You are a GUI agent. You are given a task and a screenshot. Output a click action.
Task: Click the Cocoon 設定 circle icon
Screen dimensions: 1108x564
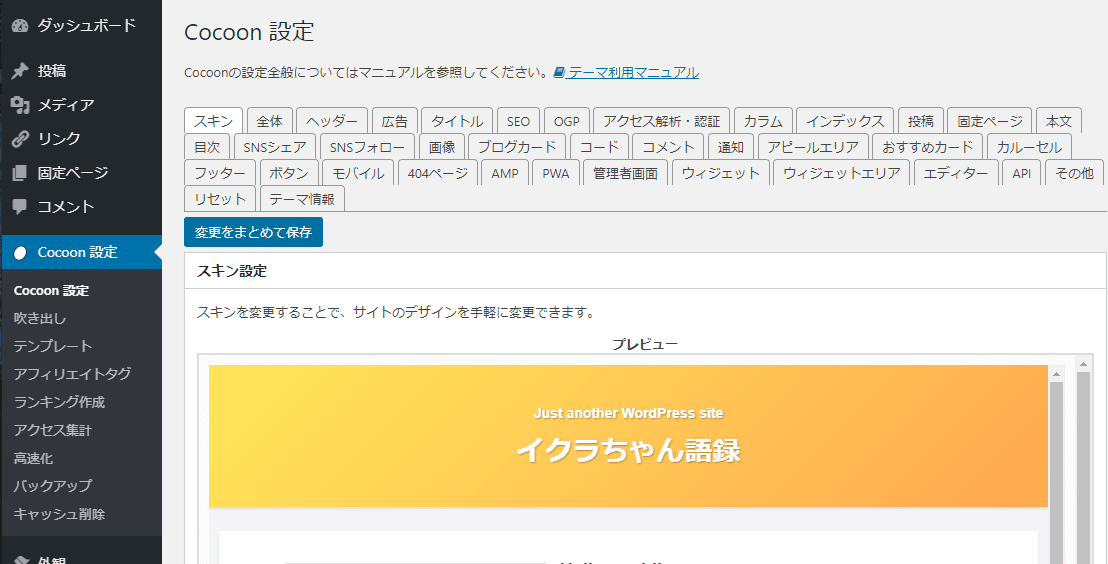pos(20,253)
